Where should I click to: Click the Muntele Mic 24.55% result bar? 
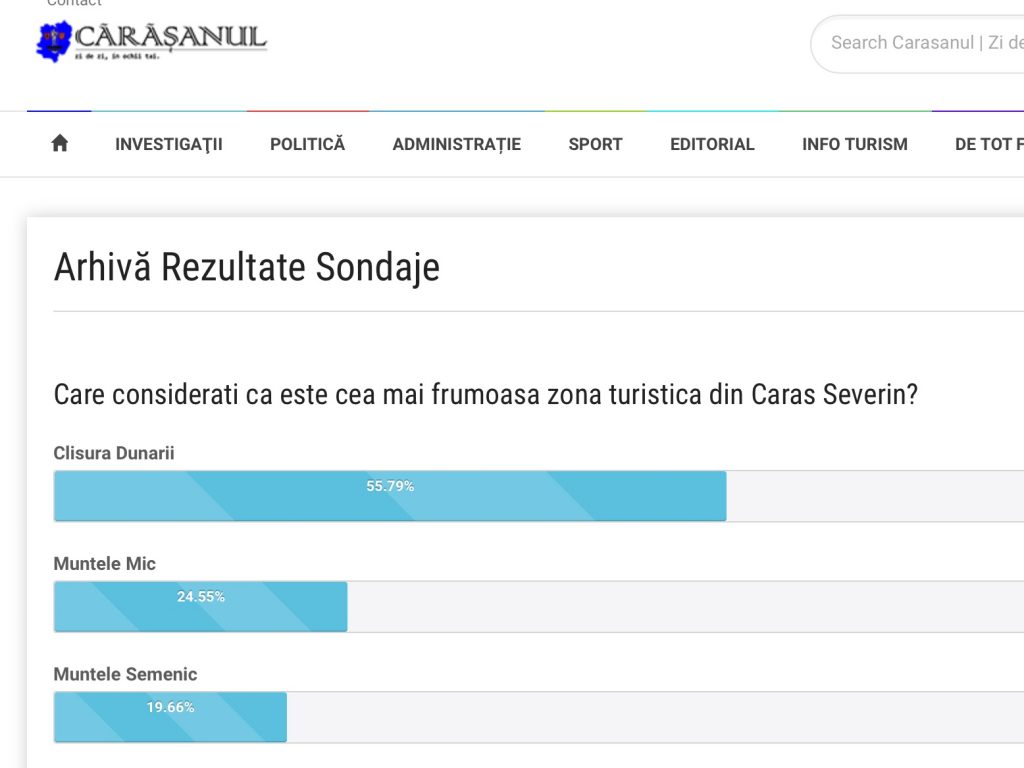tap(200, 606)
